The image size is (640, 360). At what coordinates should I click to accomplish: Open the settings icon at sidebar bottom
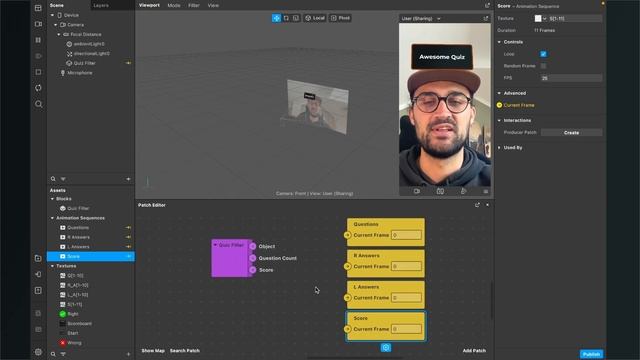tap(38, 352)
